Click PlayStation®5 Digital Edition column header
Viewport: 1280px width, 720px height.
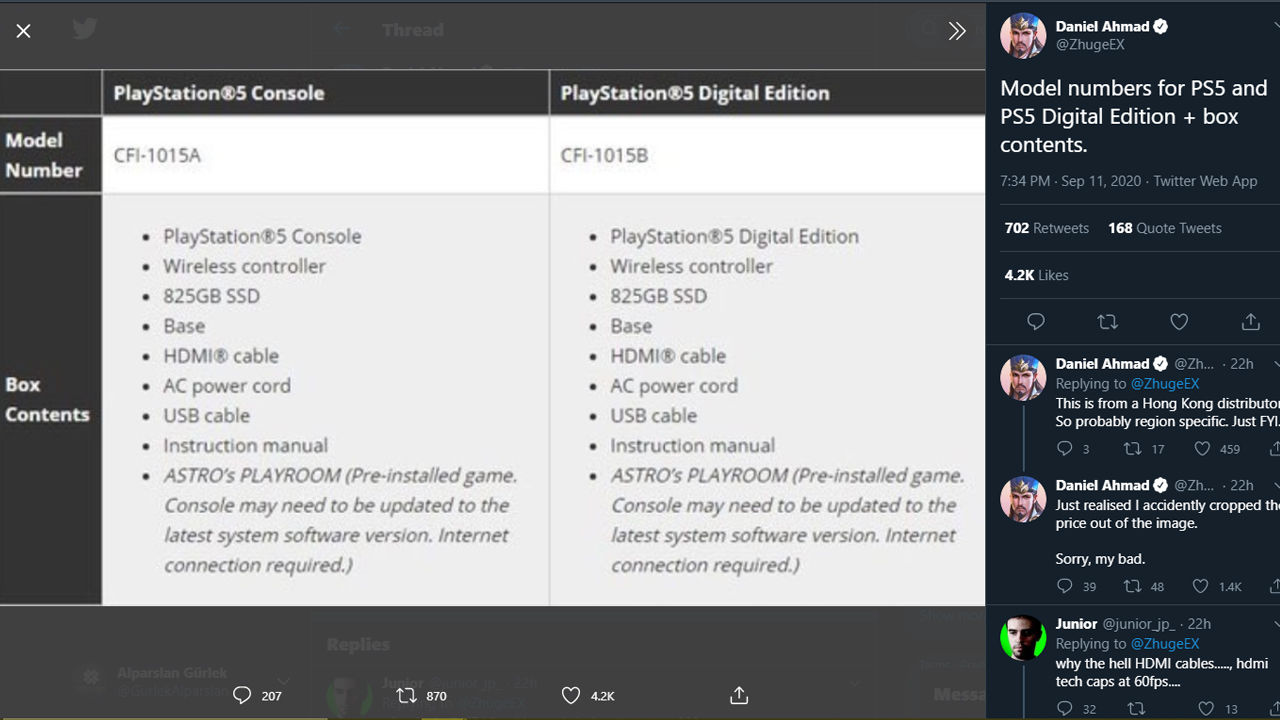click(x=695, y=93)
